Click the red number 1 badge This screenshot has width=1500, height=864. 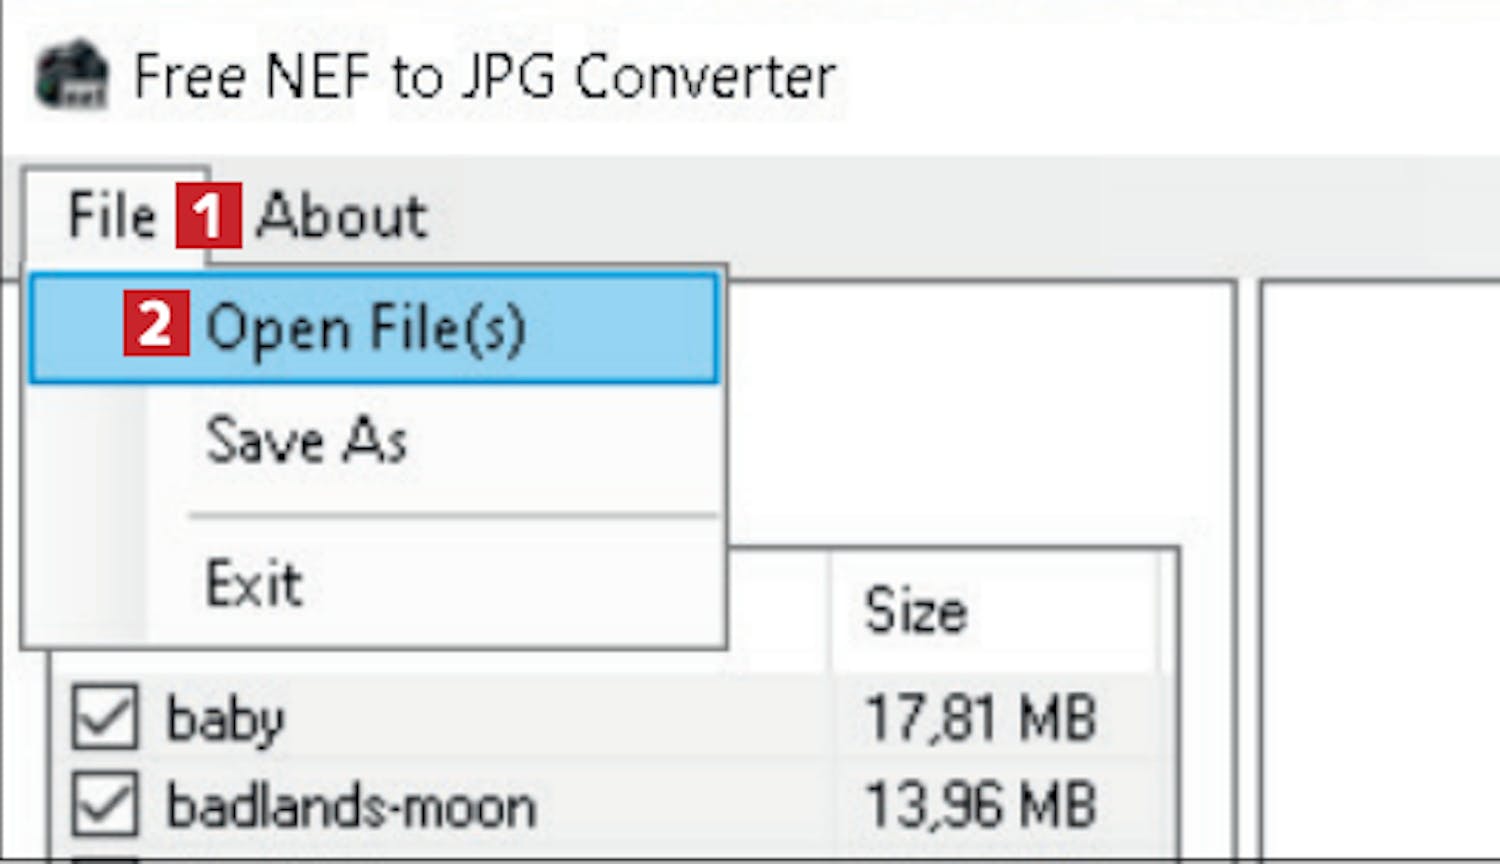click(208, 215)
